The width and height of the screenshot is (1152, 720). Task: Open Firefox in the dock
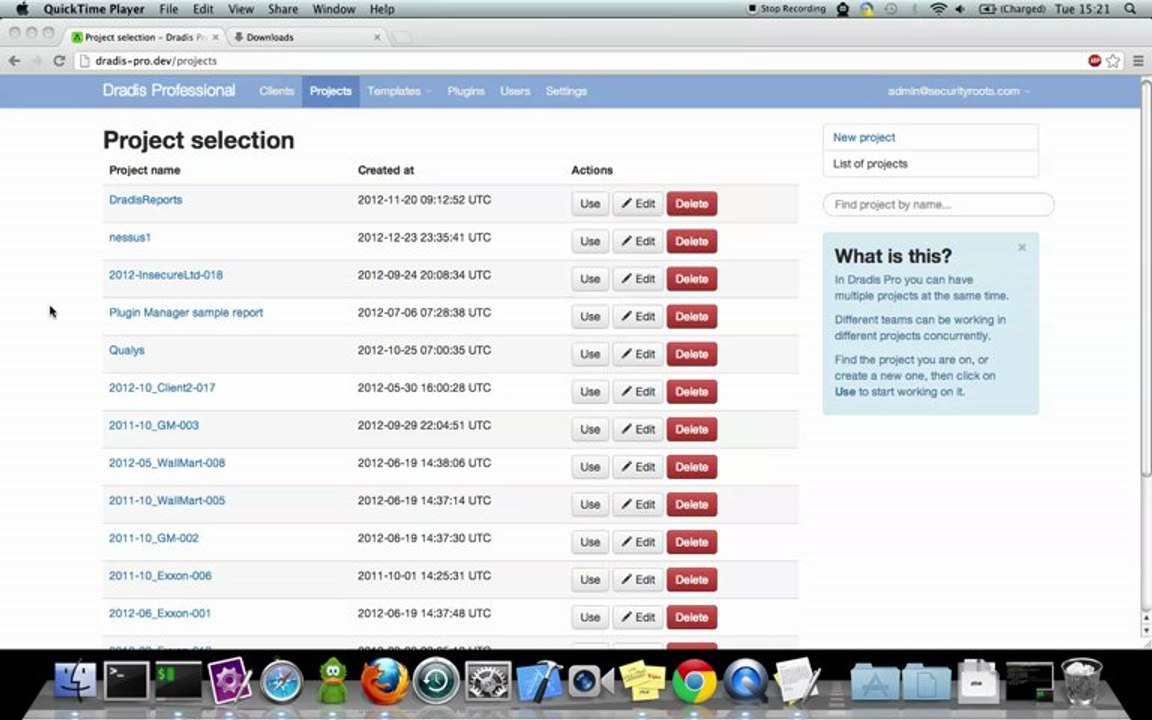pos(384,680)
